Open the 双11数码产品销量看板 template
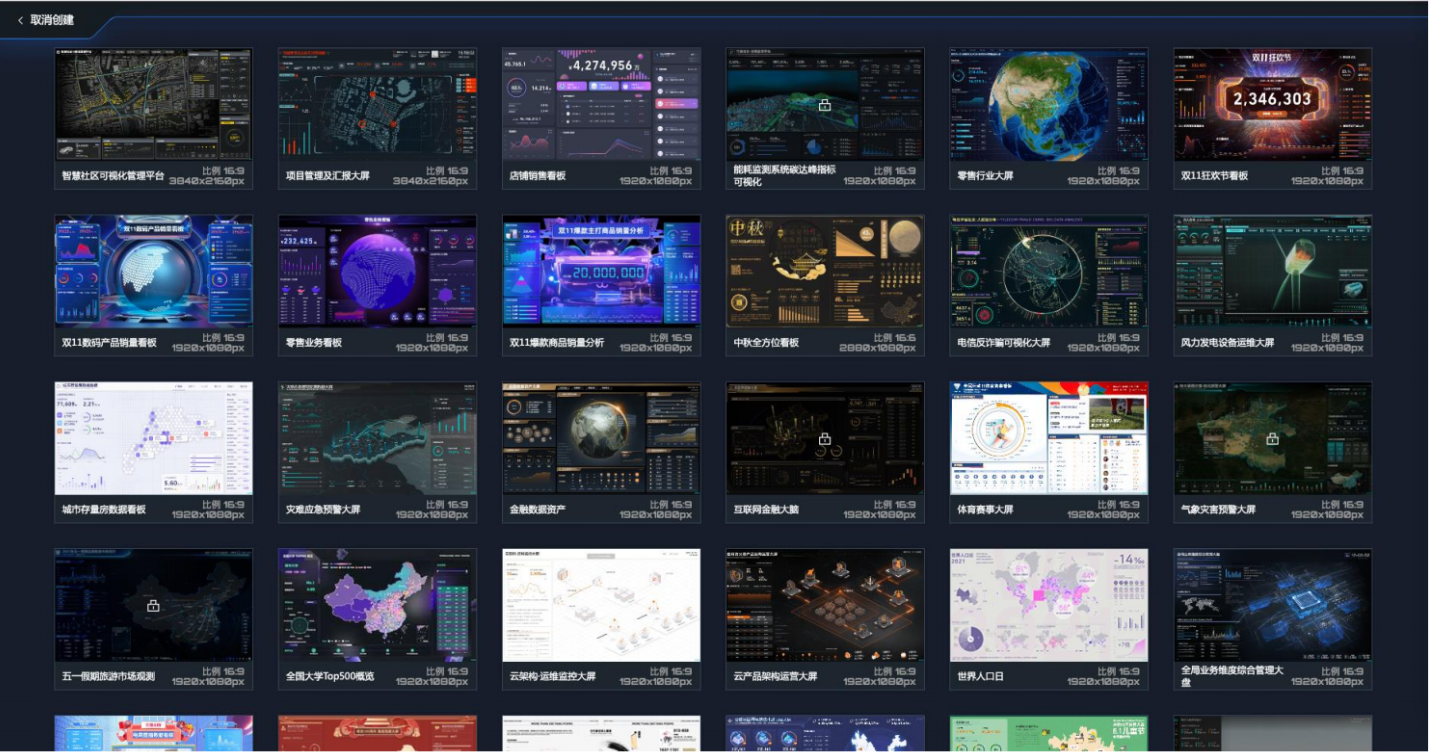Screen dimensions: 1432x756 tap(153, 271)
